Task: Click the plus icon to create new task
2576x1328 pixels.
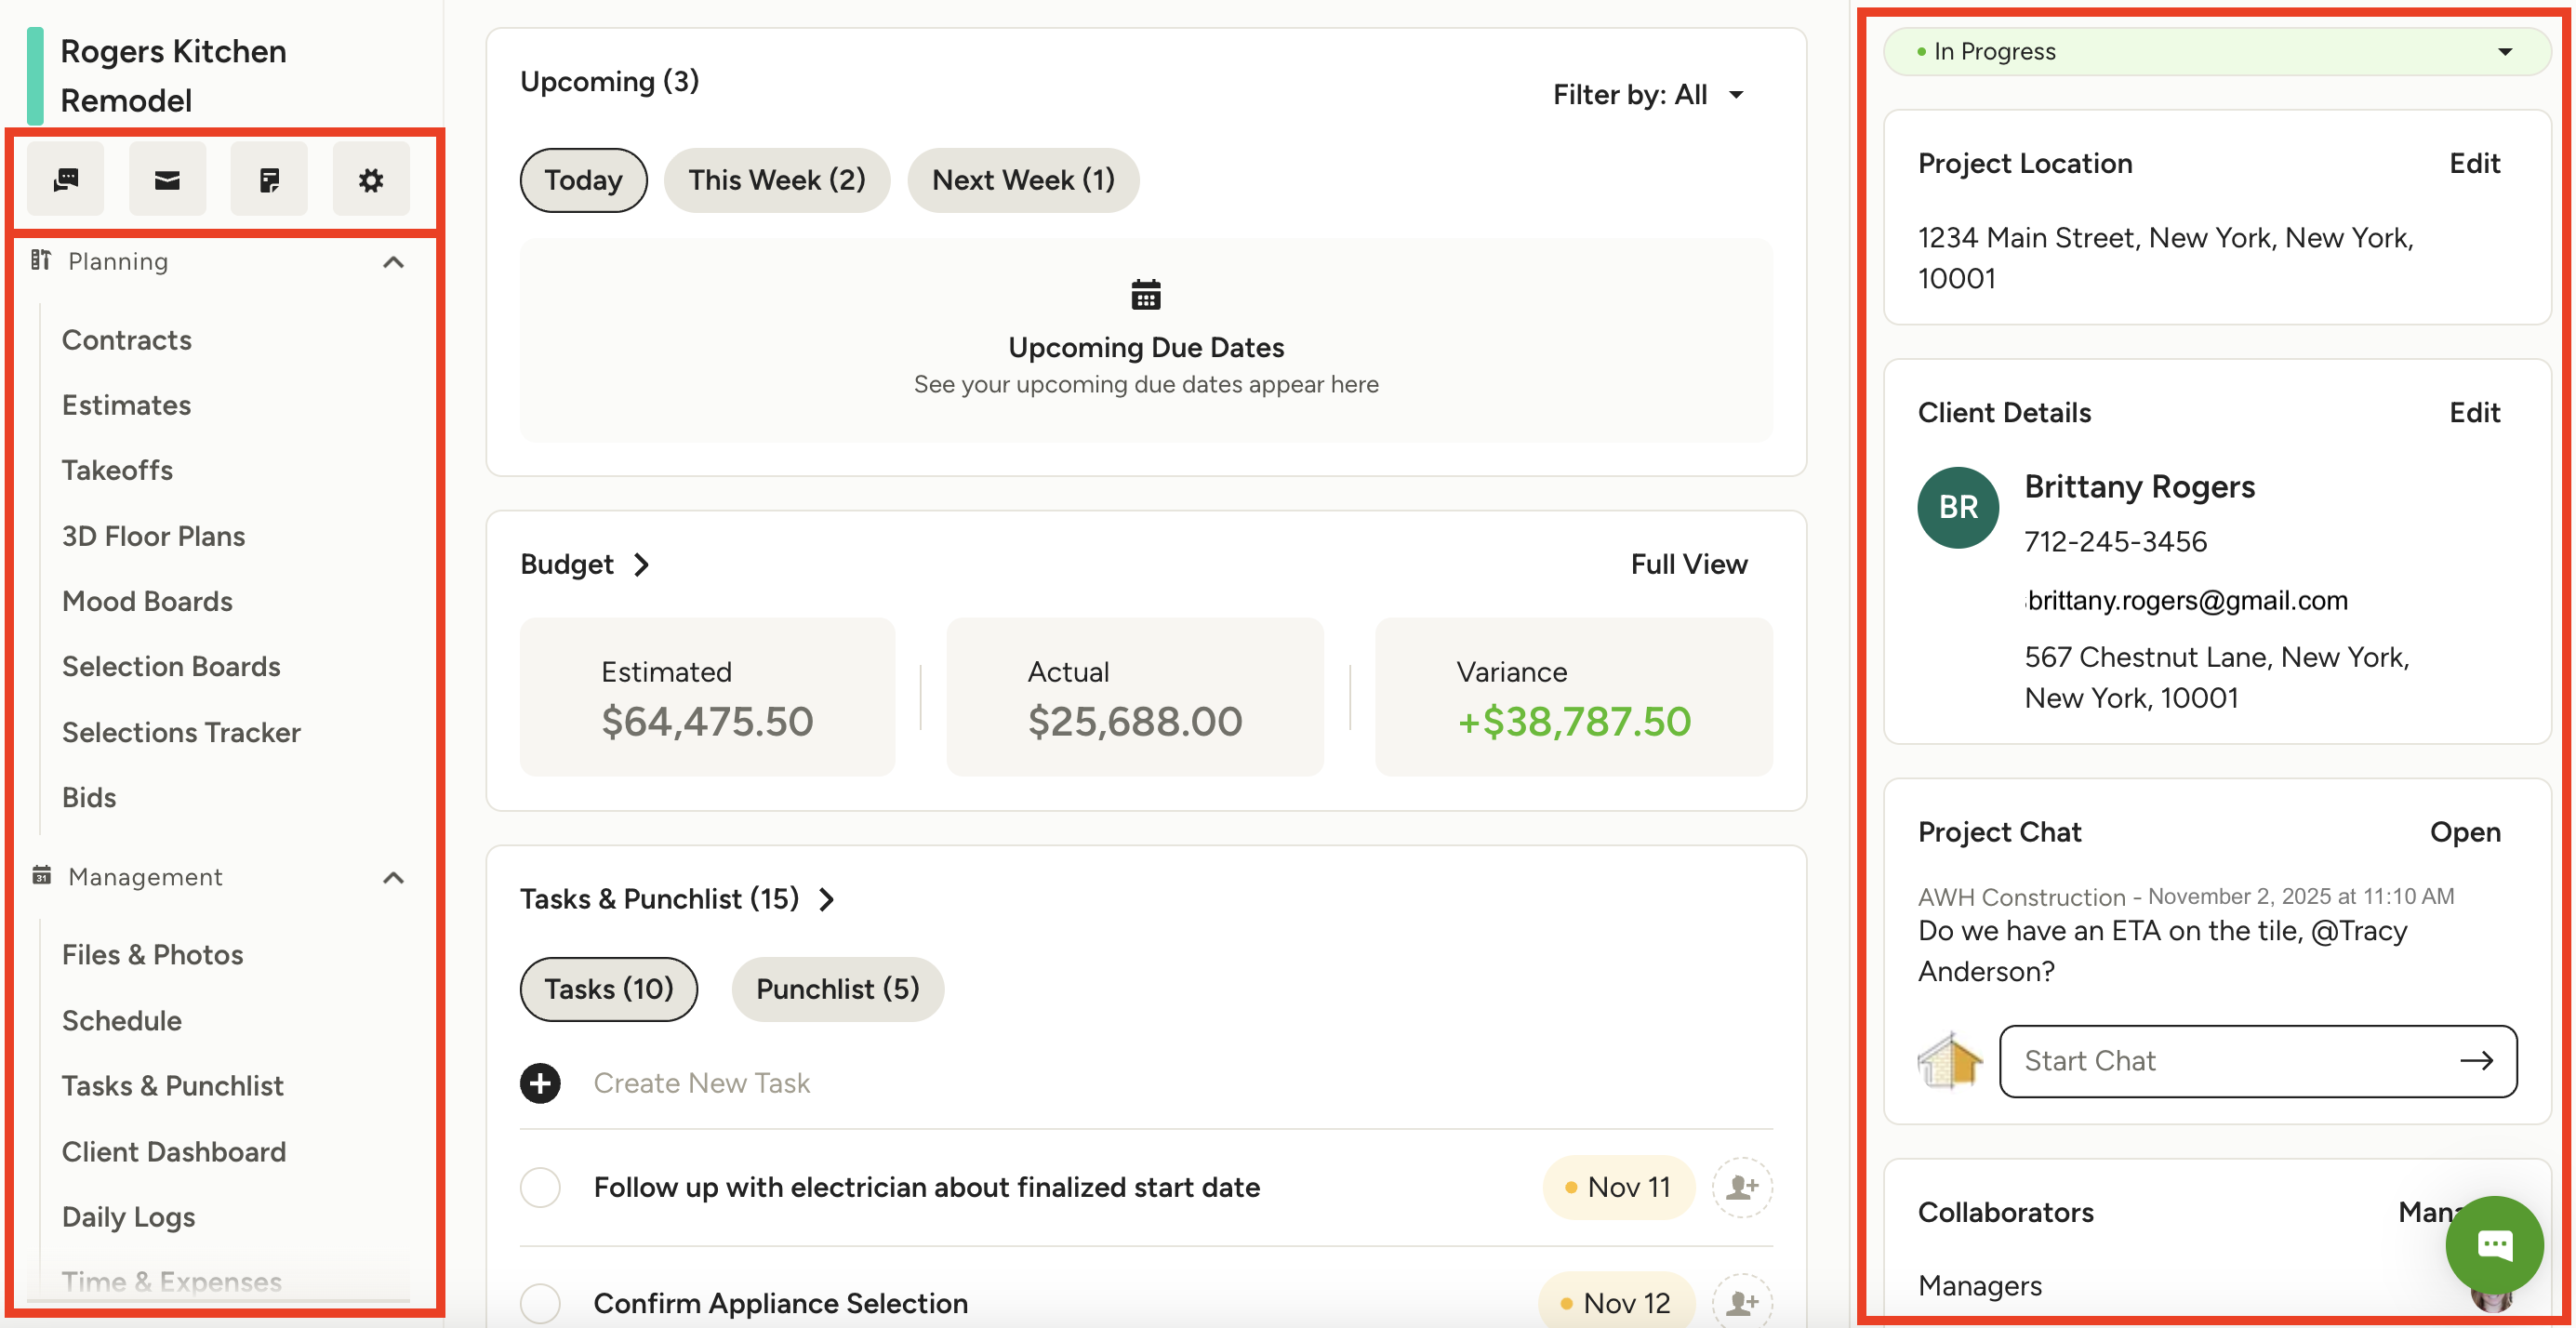Action: [x=540, y=1083]
